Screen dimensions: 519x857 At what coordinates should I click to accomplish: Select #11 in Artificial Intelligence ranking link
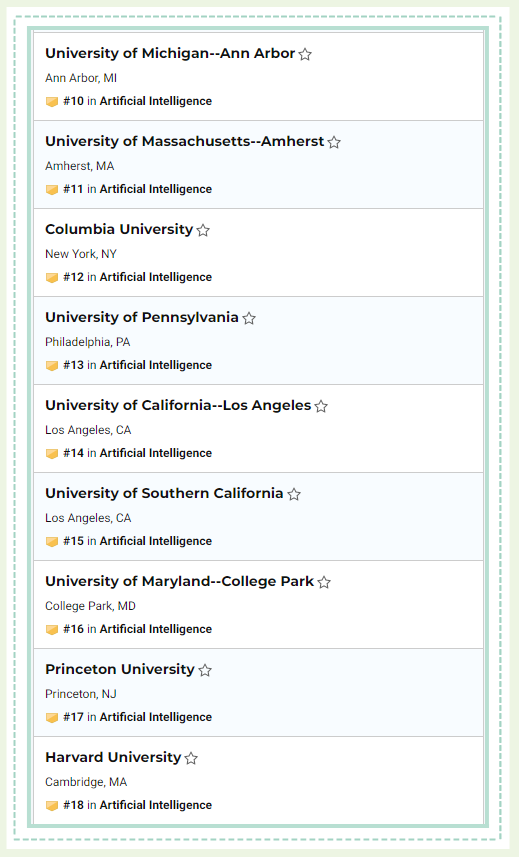pyautogui.click(x=138, y=189)
